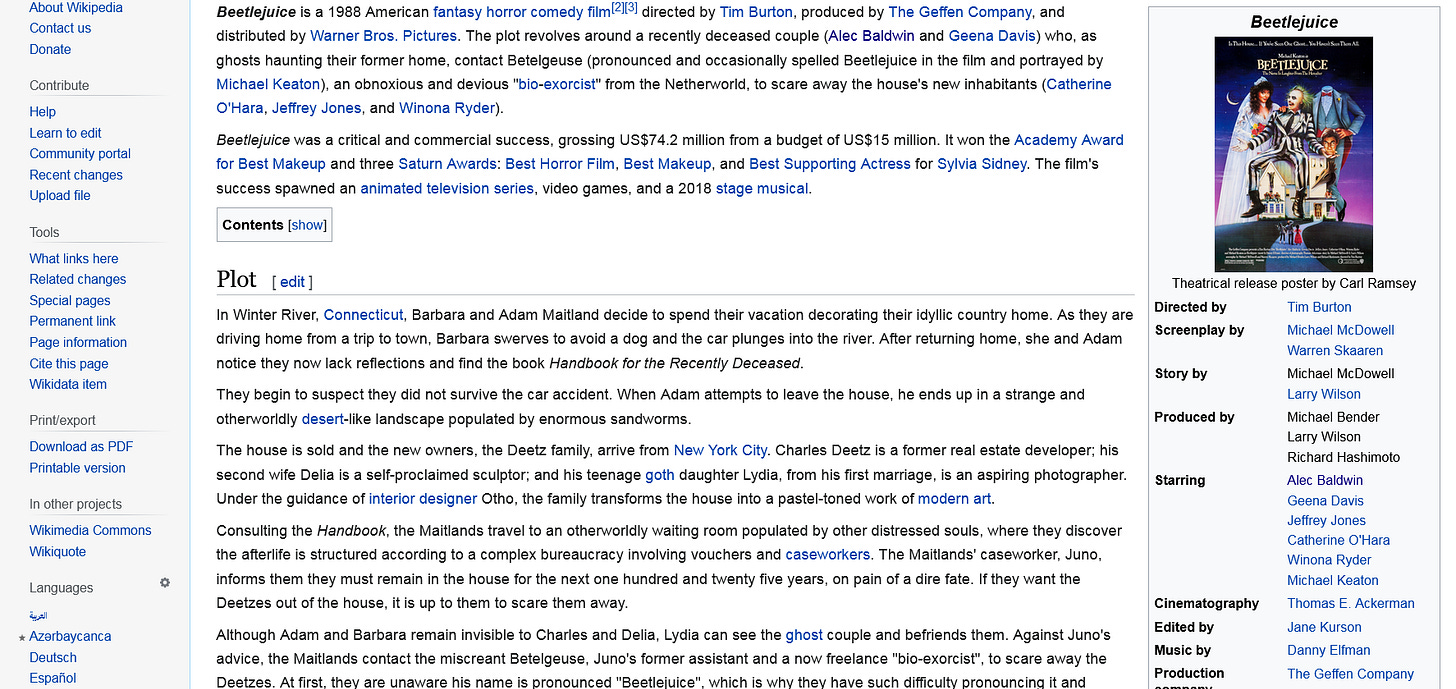Open Best Supporting Actress link
The width and height of the screenshot is (1456, 689).
[x=830, y=165]
